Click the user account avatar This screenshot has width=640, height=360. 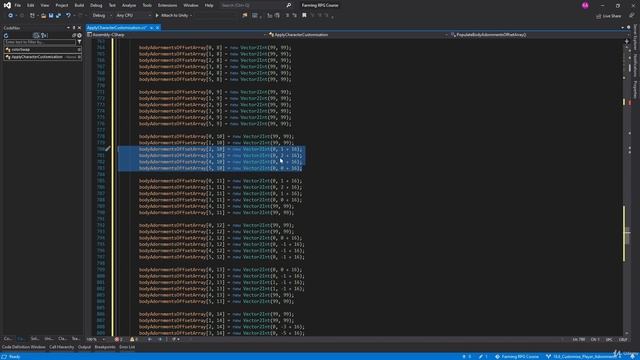point(585,5)
